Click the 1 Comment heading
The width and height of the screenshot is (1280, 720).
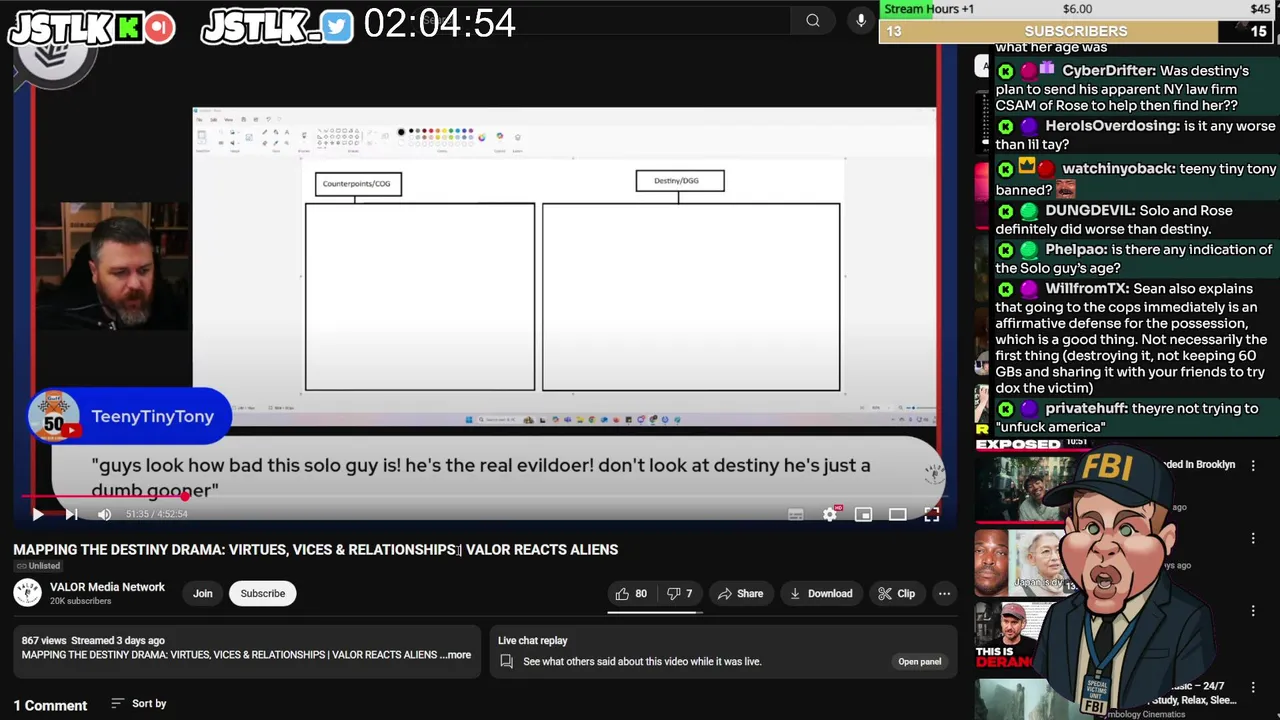pos(50,705)
